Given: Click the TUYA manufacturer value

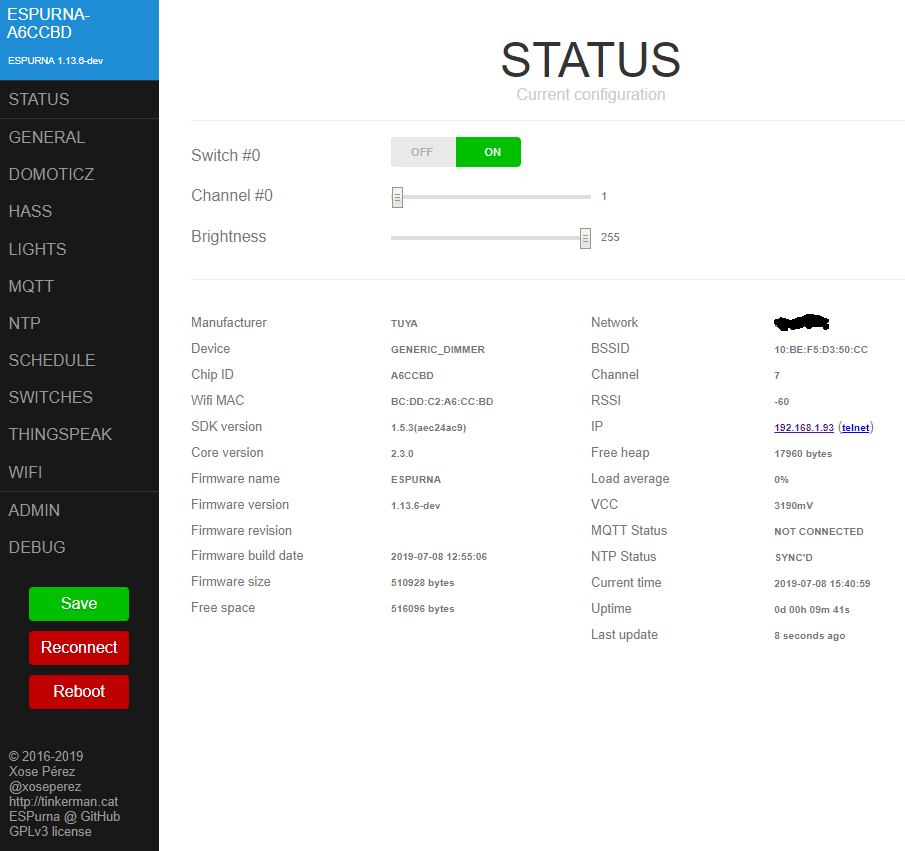Looking at the screenshot, I should pyautogui.click(x=404, y=323).
